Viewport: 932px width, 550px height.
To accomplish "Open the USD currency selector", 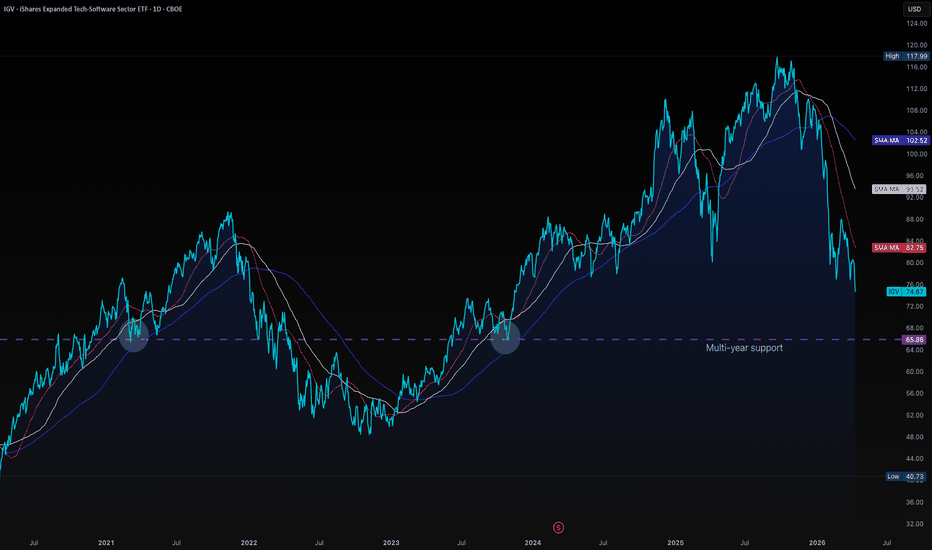I will 914,10.
